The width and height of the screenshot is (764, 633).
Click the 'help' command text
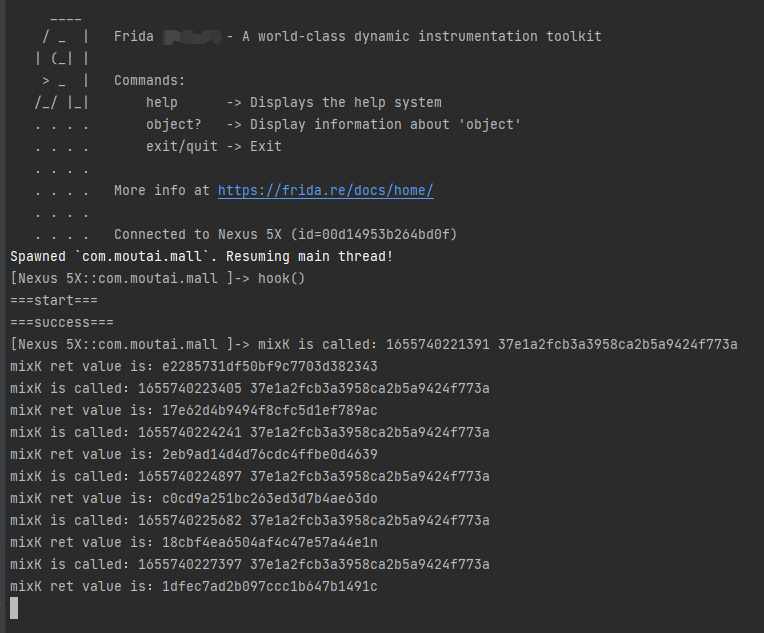click(162, 102)
